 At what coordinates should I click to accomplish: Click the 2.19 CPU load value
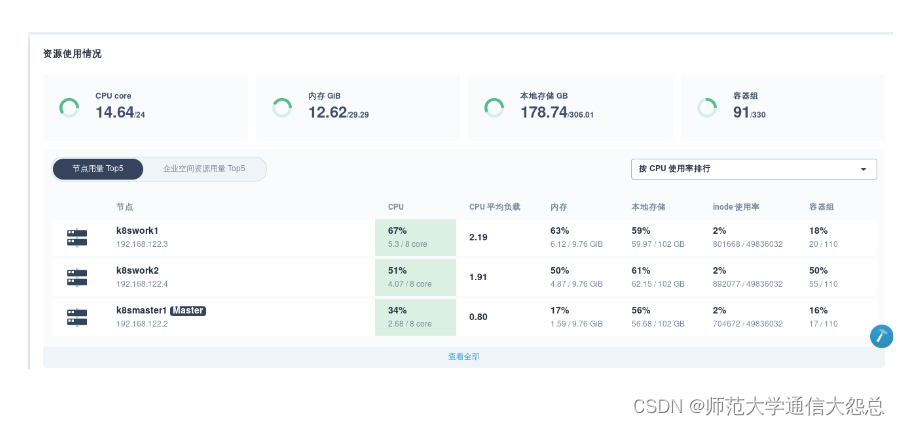[478, 237]
